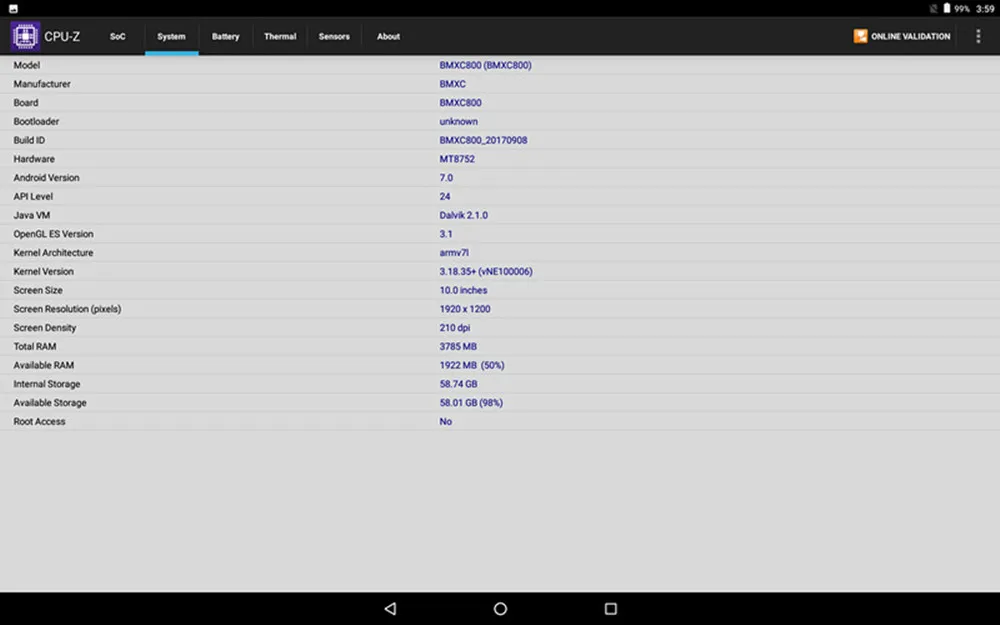The image size is (1000, 625).
Task: Tap the CPU-Z title text
Action: click(62, 36)
